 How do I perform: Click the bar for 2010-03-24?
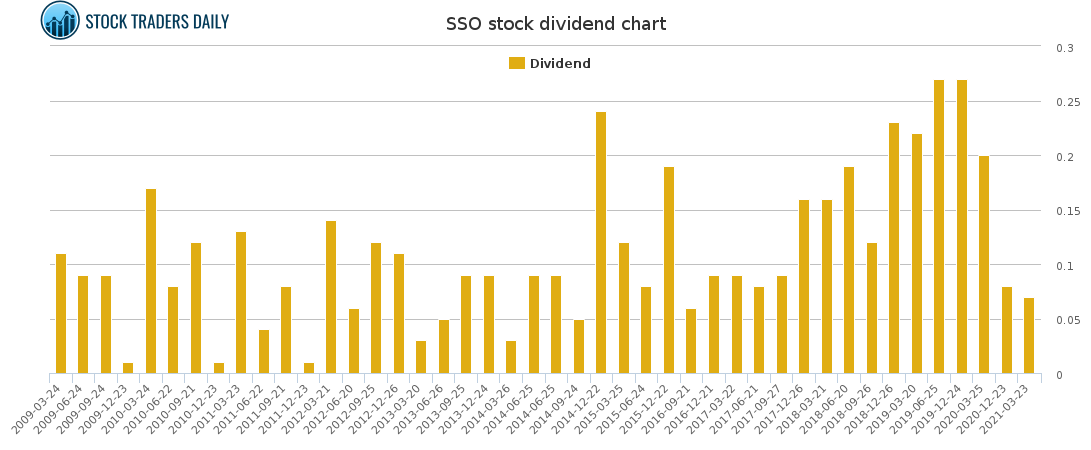click(151, 281)
